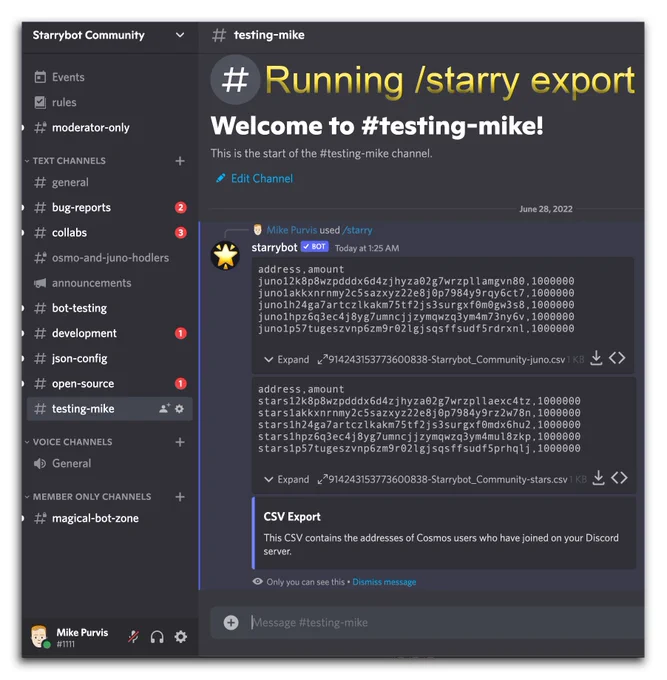This screenshot has width=667, height=680.
Task: Add a voice channel with plus icon
Action: pyautogui.click(x=180, y=442)
